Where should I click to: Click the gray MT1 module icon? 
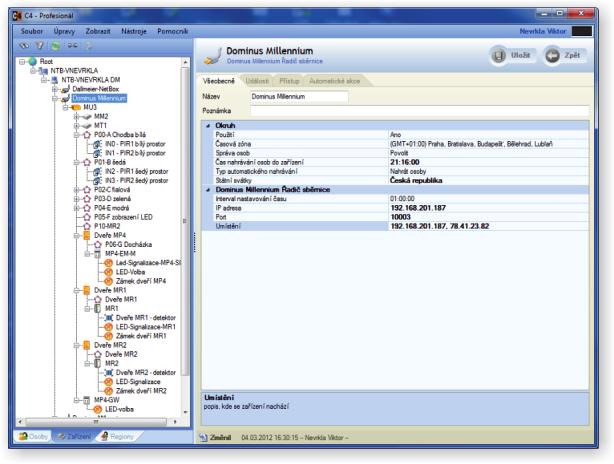87,126
